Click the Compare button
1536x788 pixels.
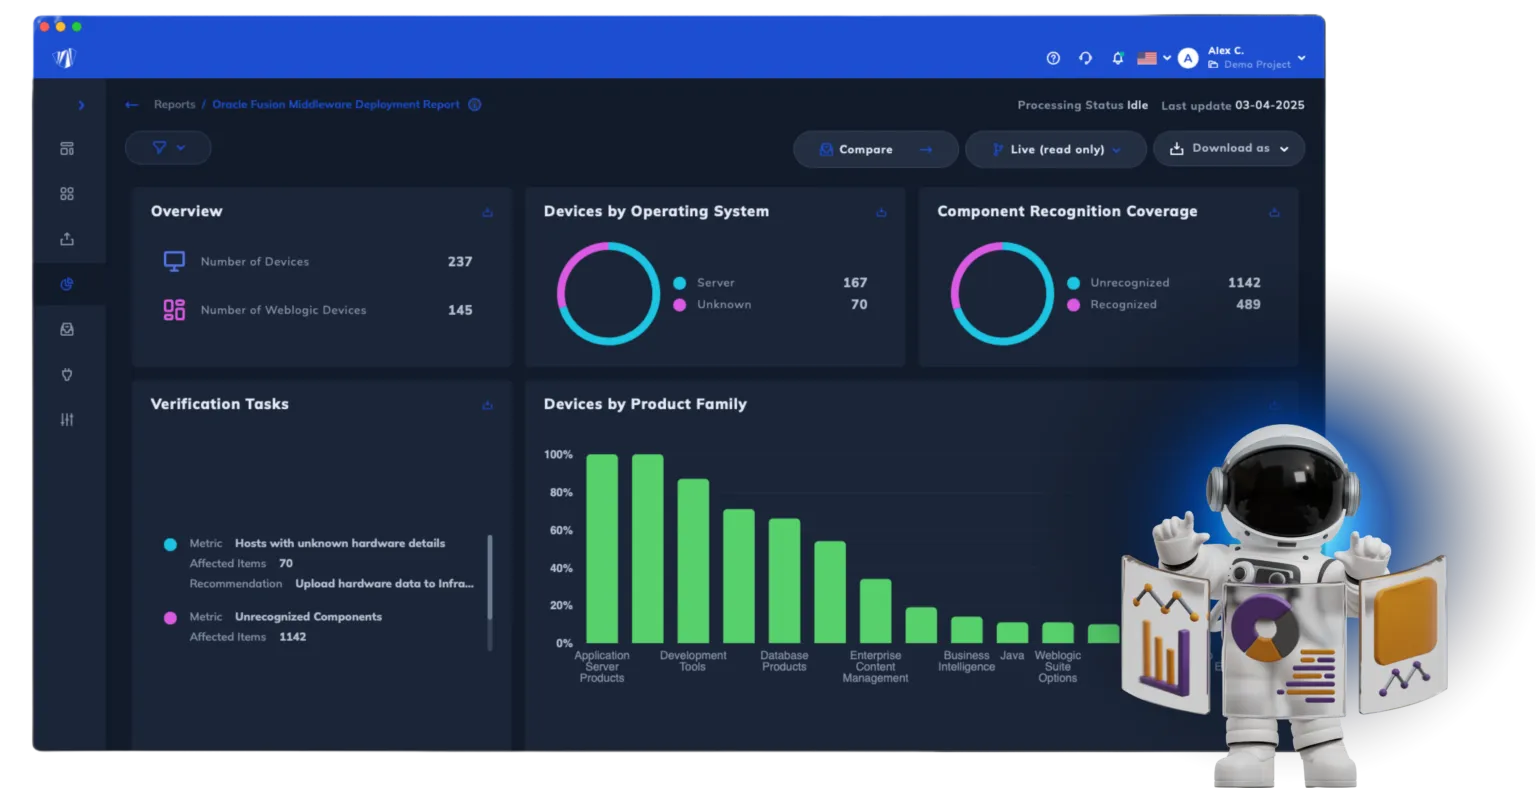pos(876,150)
